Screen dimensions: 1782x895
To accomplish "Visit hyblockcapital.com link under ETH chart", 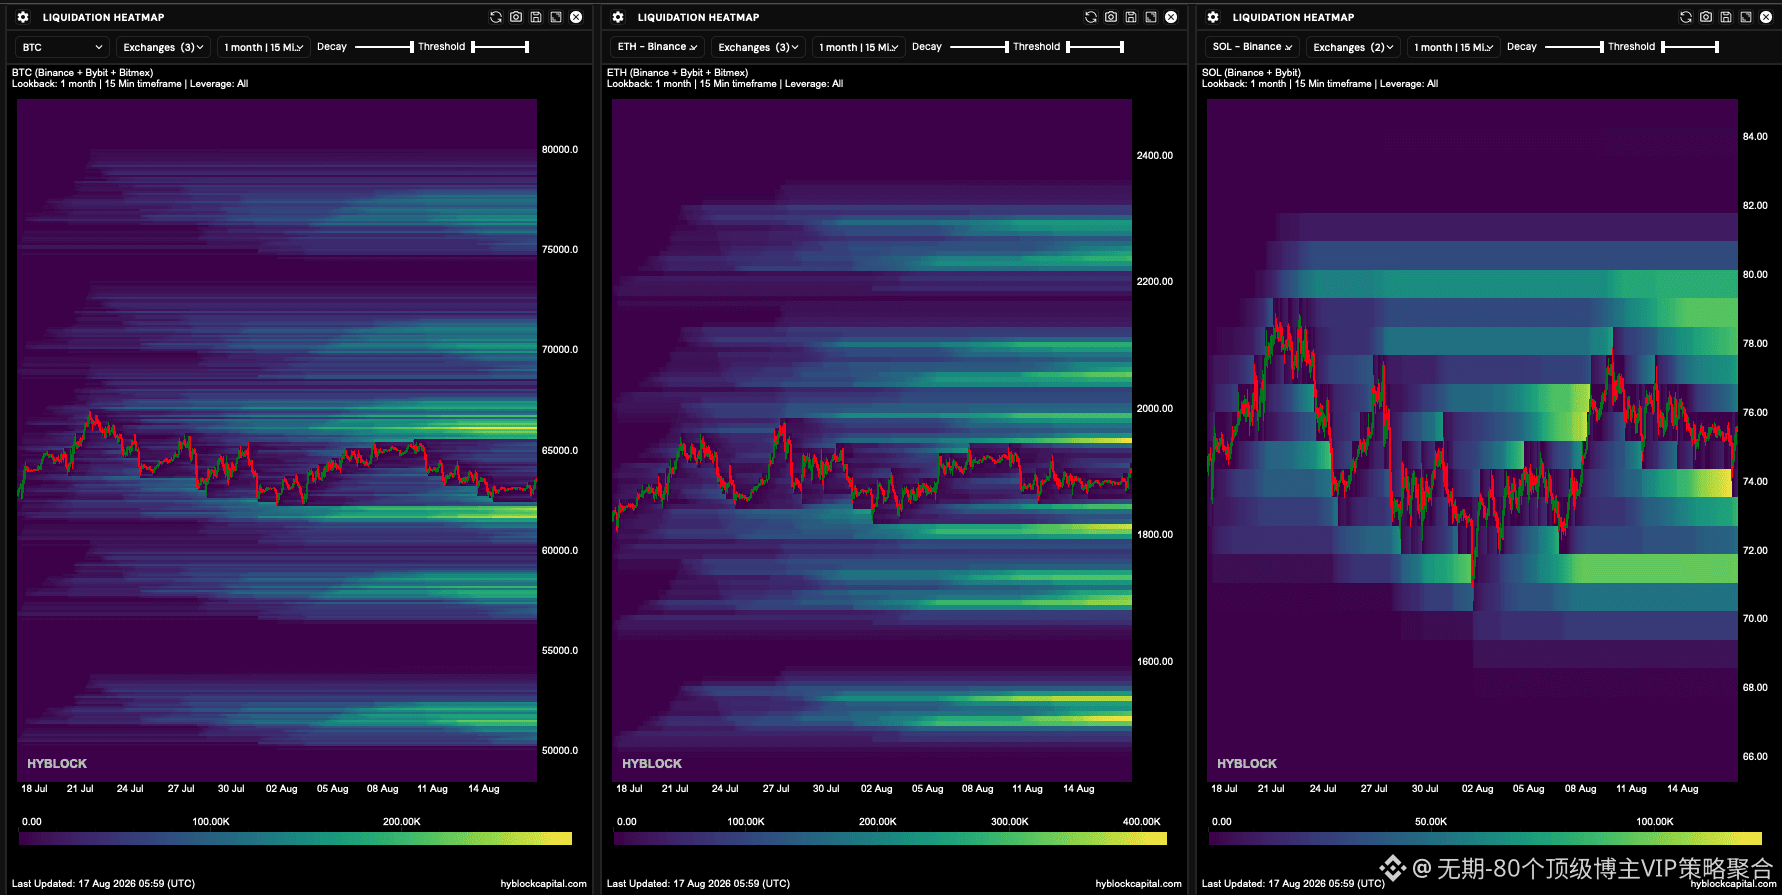I will 1138,884.
